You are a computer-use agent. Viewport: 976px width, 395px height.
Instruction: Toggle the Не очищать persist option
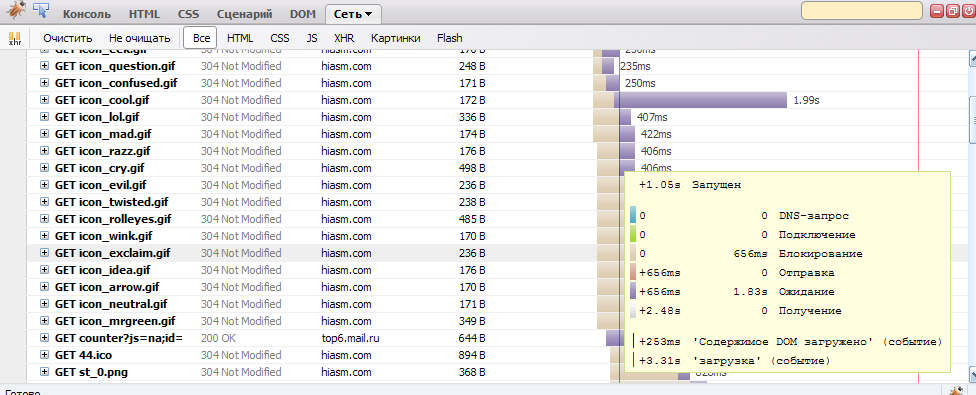point(139,38)
